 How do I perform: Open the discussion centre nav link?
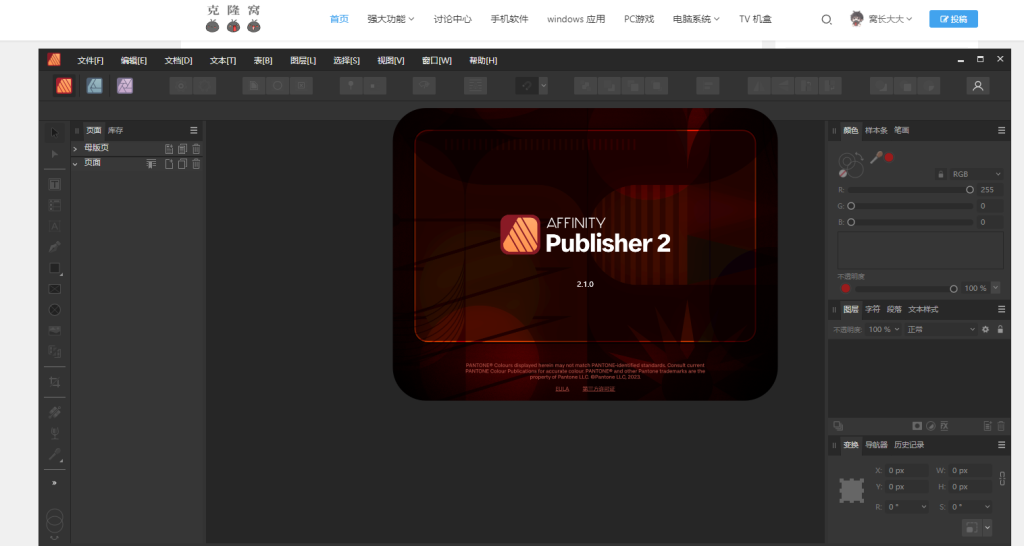(x=453, y=19)
